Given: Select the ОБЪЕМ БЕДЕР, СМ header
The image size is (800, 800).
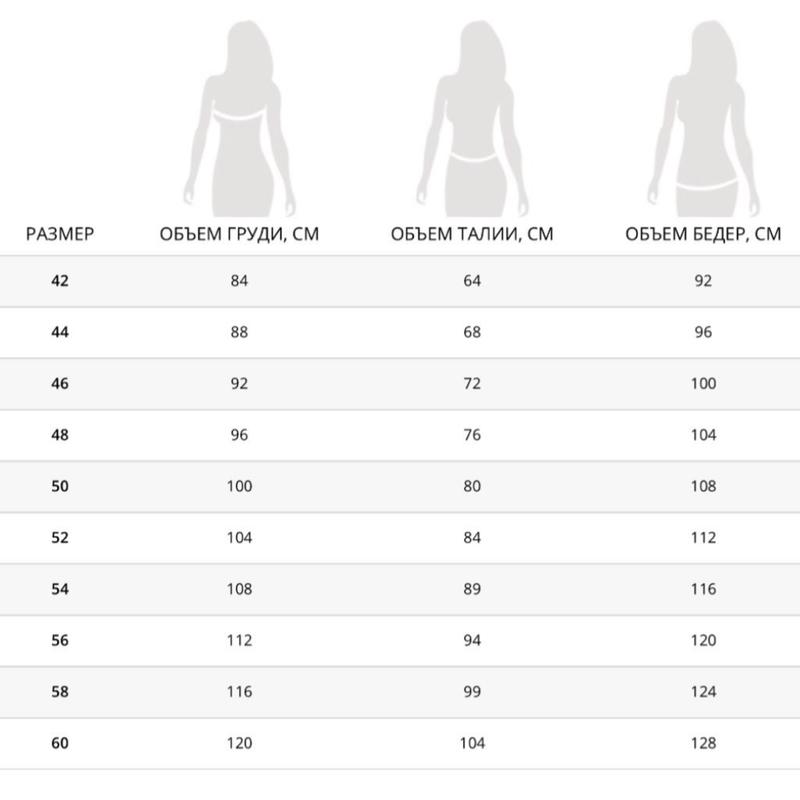Looking at the screenshot, I should click(703, 235).
